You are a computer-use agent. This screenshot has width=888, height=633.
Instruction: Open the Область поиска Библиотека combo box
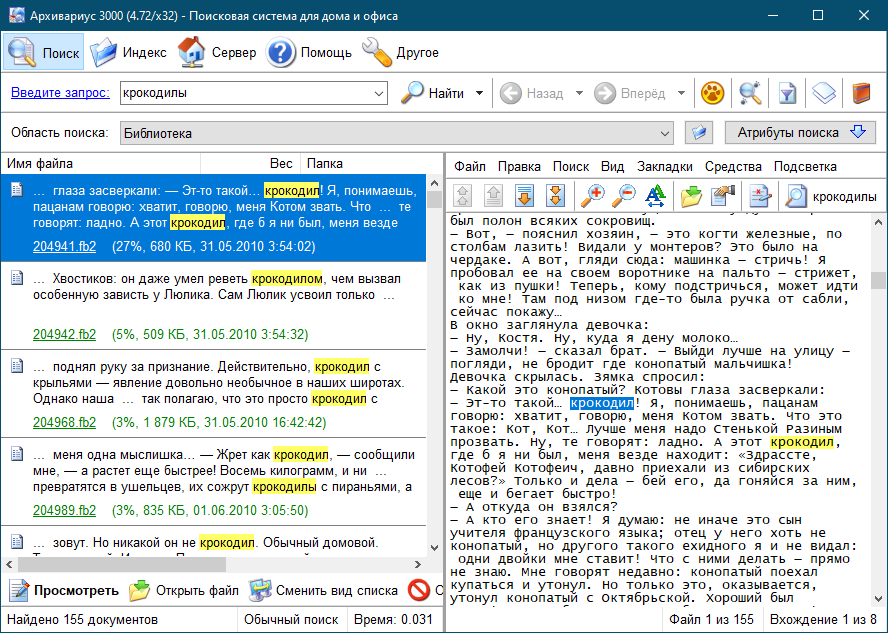396,133
